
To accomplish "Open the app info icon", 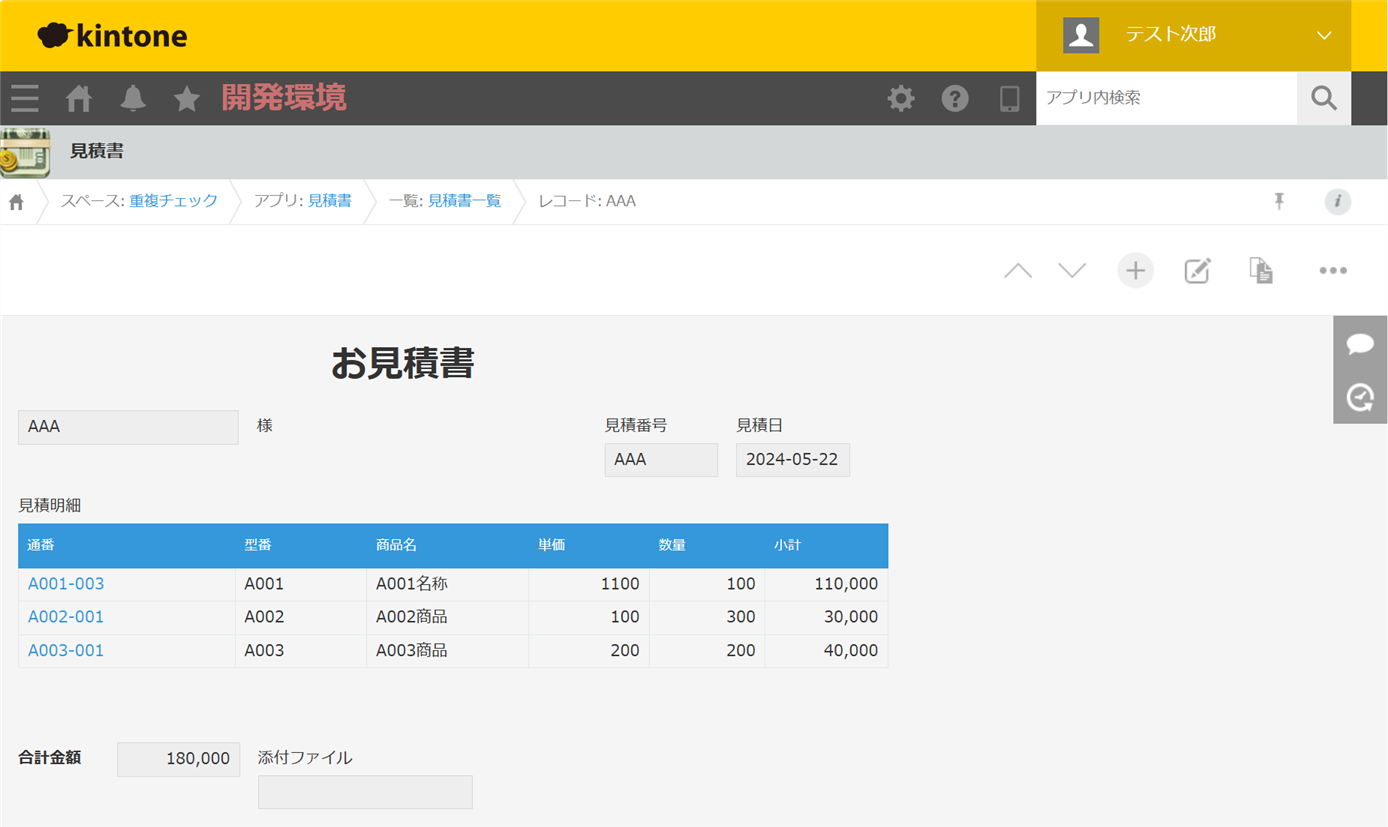I will [1338, 201].
